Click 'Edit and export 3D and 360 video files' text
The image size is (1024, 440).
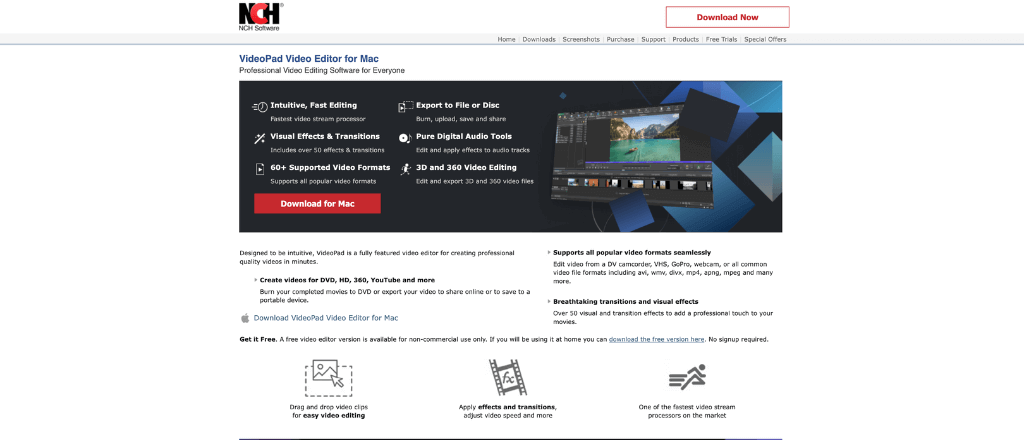(x=475, y=181)
